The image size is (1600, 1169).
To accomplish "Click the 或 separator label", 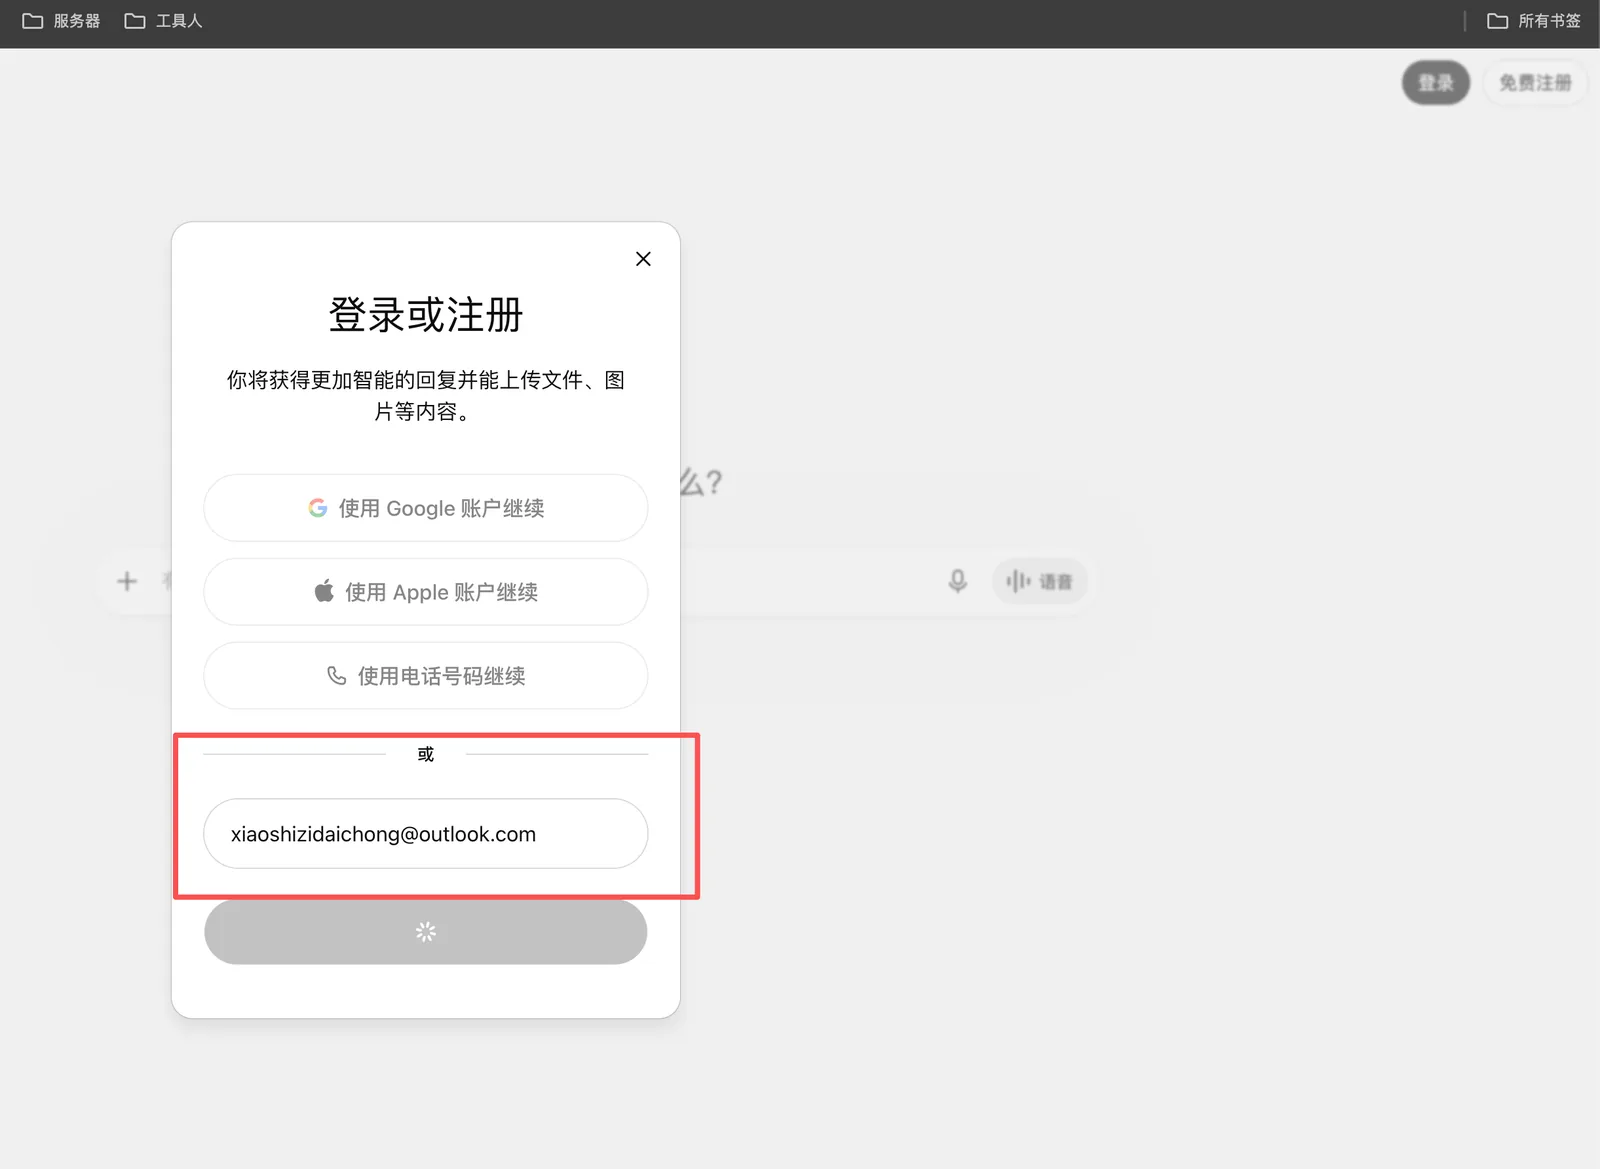I will tap(426, 754).
